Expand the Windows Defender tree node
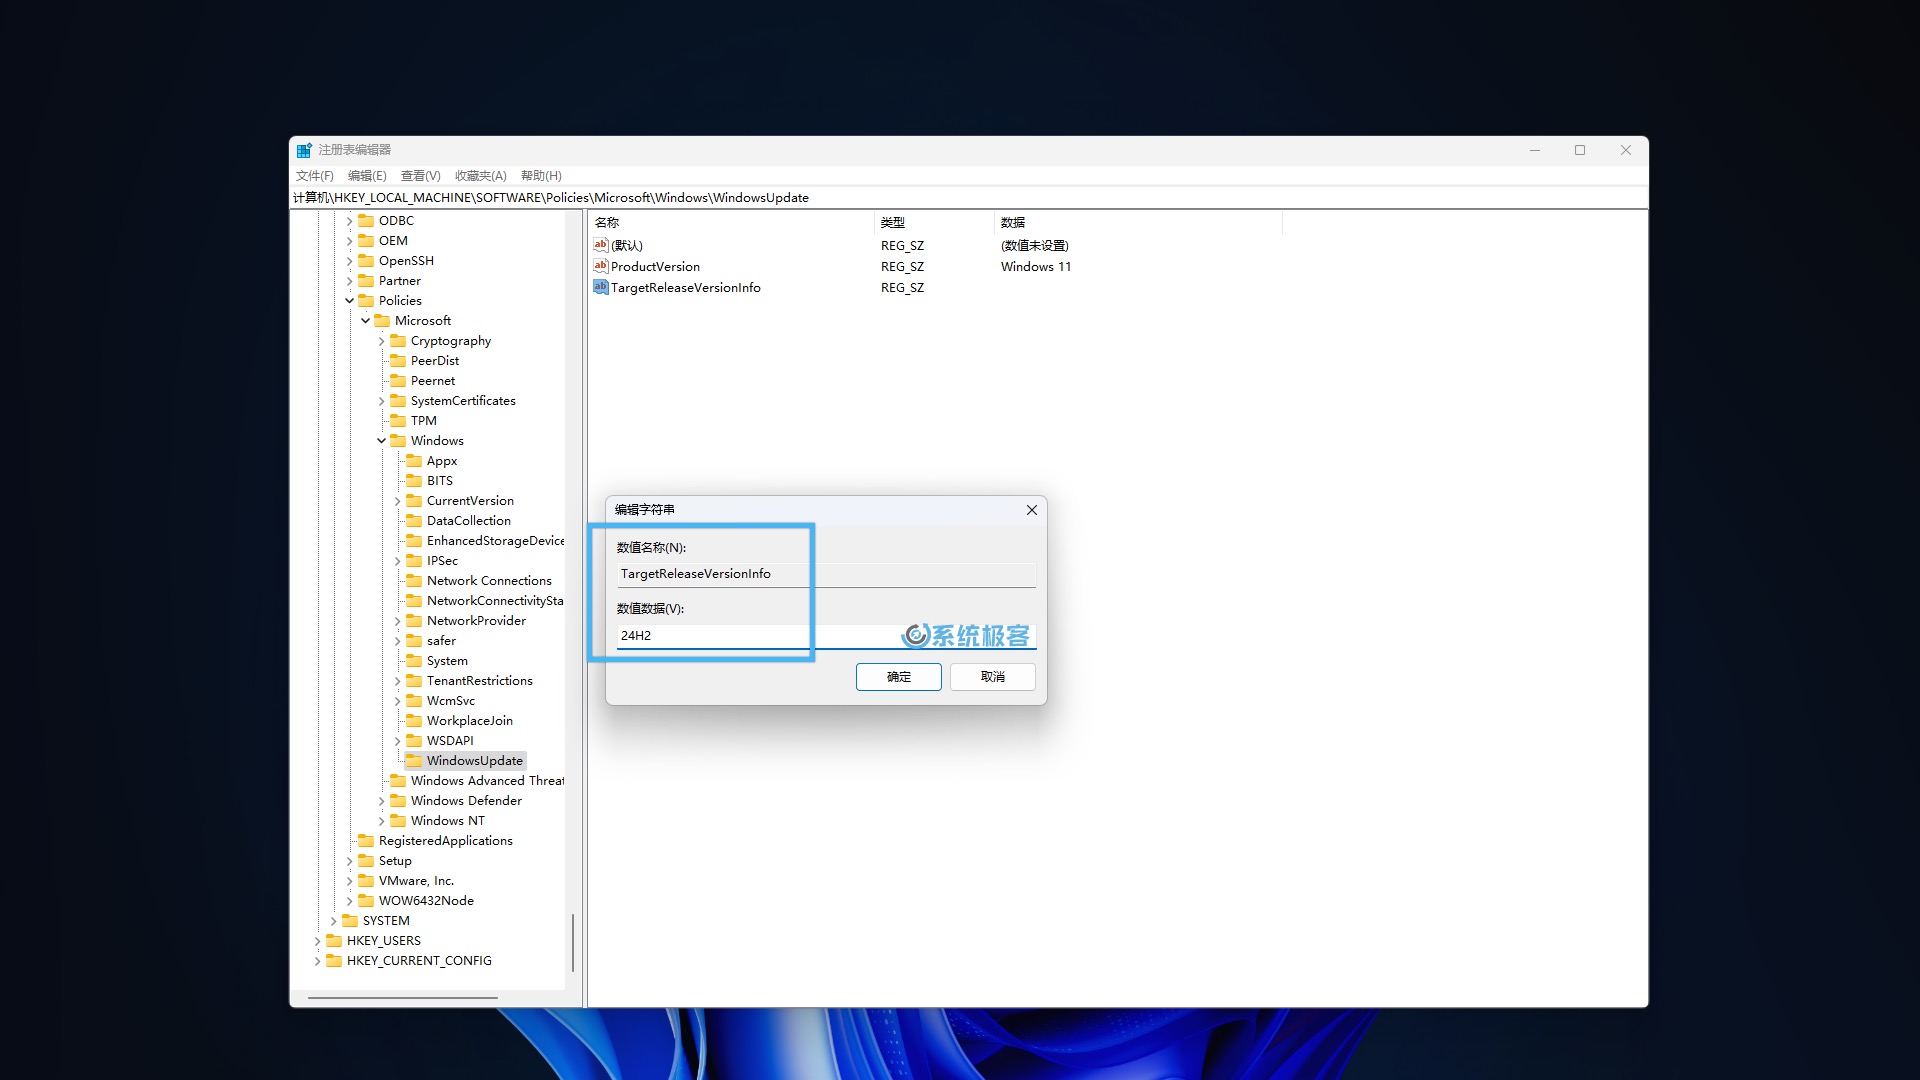1920x1080 pixels. coord(381,801)
